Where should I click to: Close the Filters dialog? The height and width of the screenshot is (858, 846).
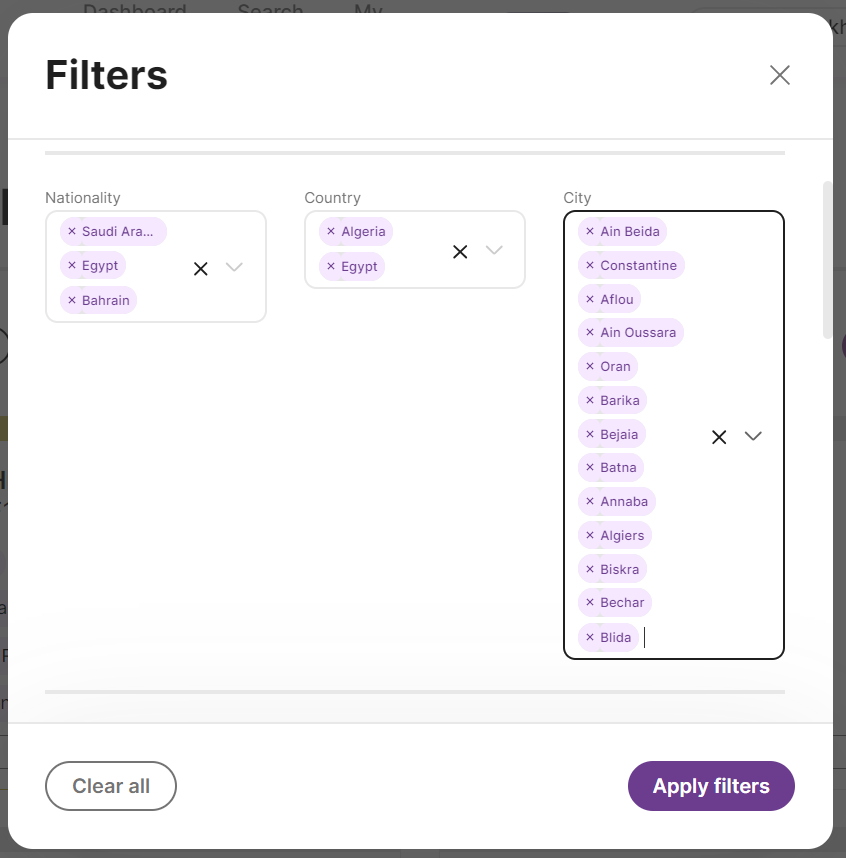click(780, 75)
